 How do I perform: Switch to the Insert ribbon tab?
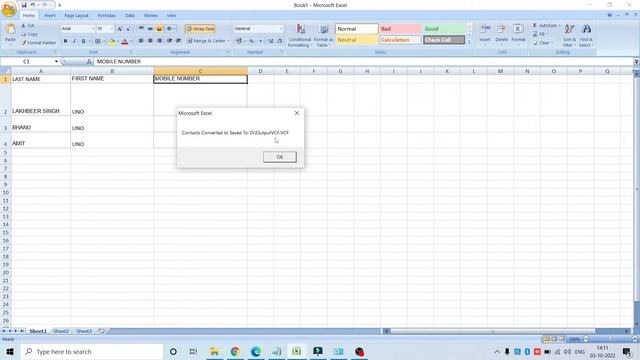pos(50,16)
